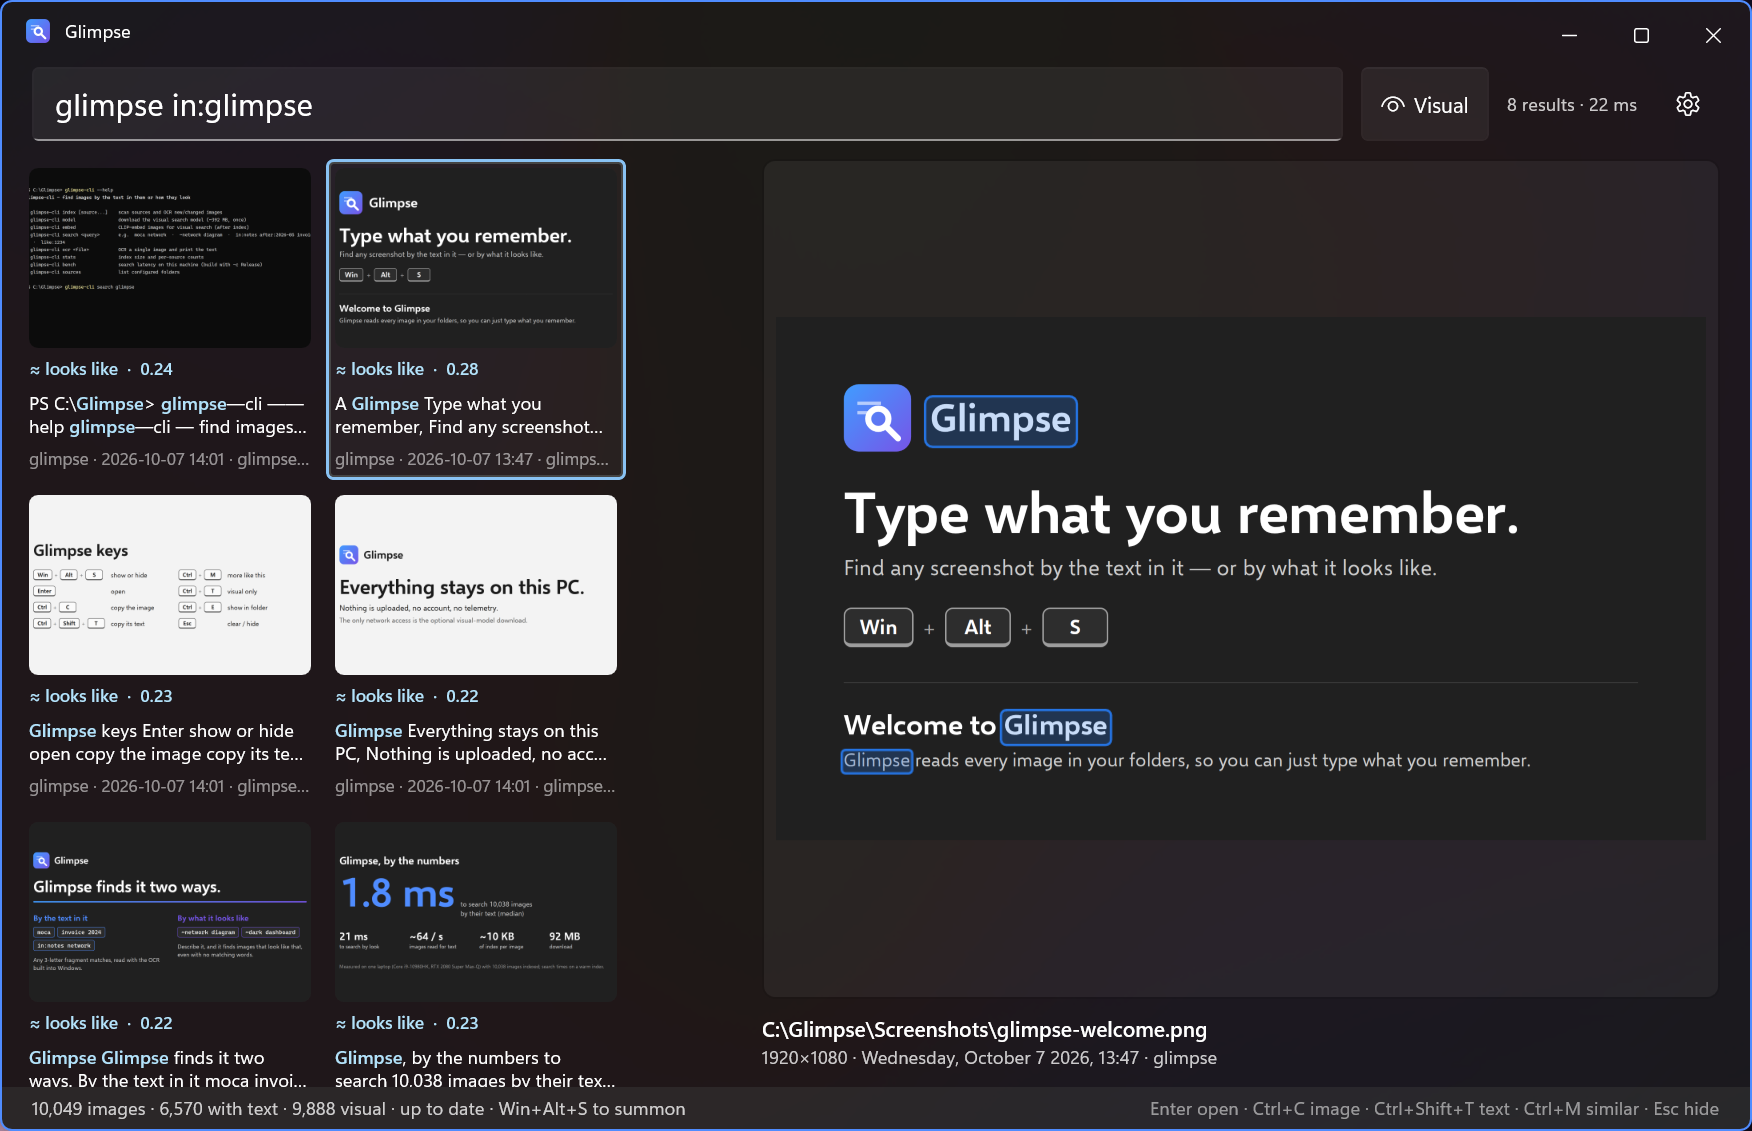Click the large preview image of the welcome screen
1752x1131 pixels.
(1241, 579)
